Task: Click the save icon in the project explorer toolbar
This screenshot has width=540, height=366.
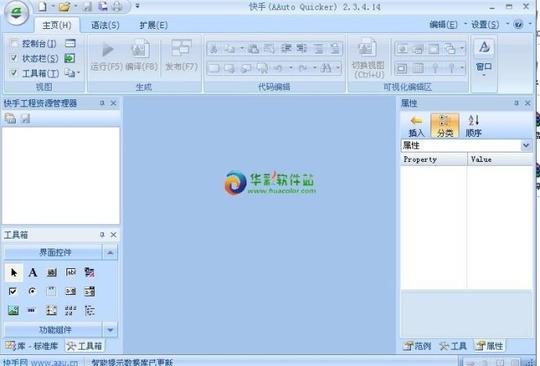Action: click(26, 118)
